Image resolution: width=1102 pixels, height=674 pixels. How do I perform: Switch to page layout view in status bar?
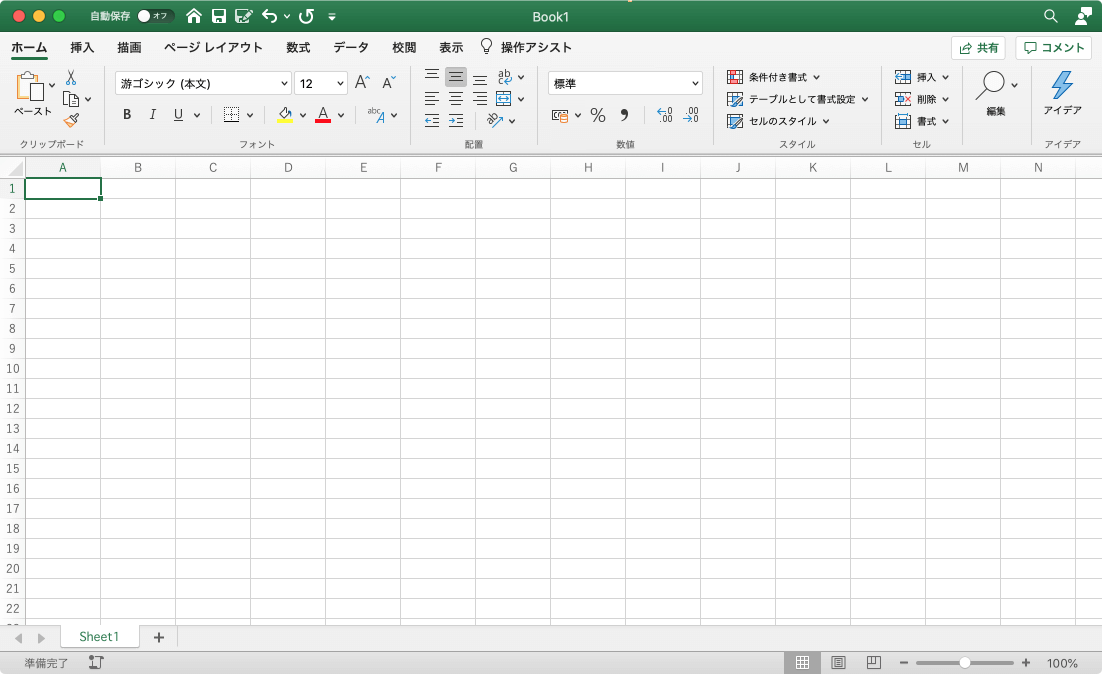coord(838,663)
